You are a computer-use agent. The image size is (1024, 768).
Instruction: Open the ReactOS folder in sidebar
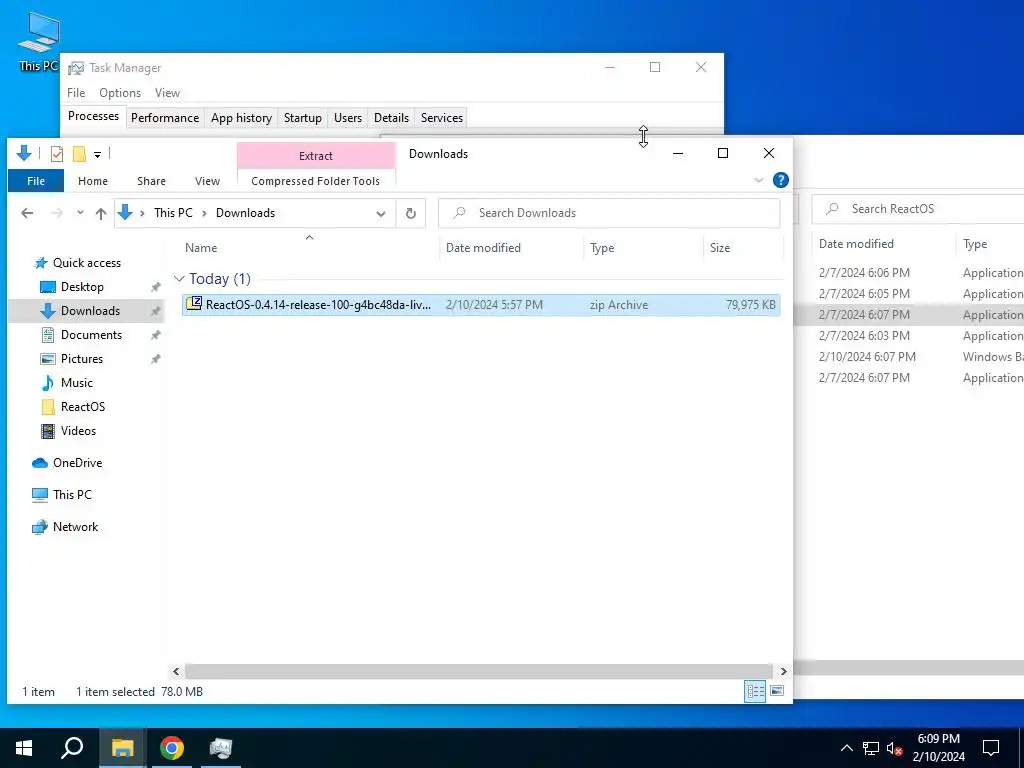point(82,407)
